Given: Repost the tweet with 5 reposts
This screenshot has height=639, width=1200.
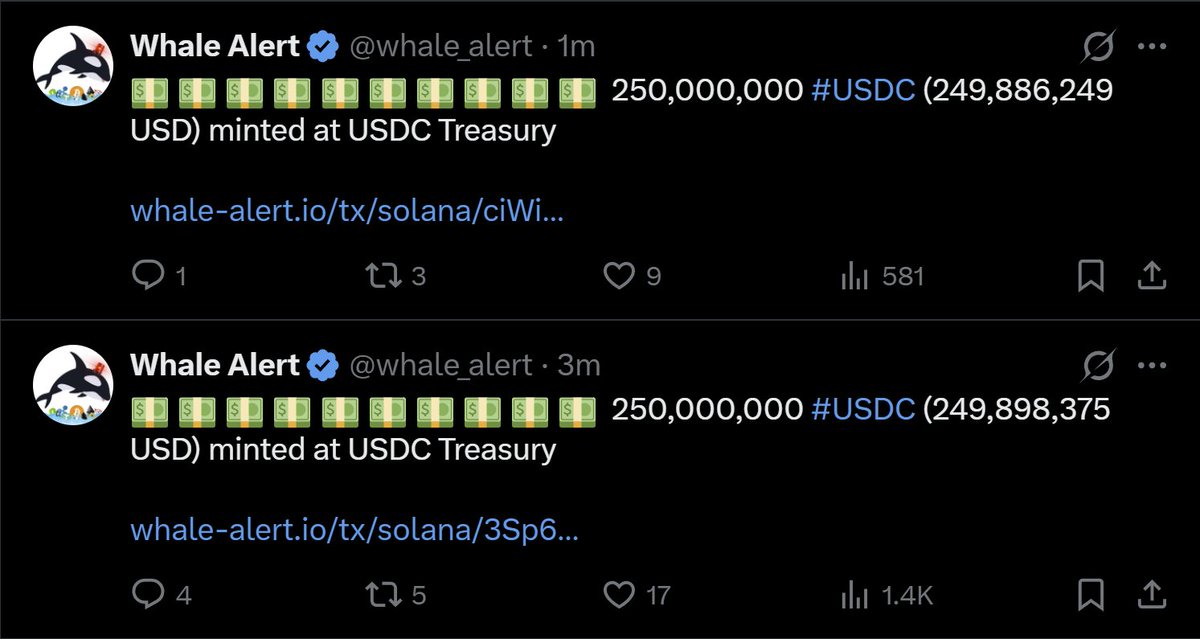Looking at the screenshot, I should click(385, 595).
